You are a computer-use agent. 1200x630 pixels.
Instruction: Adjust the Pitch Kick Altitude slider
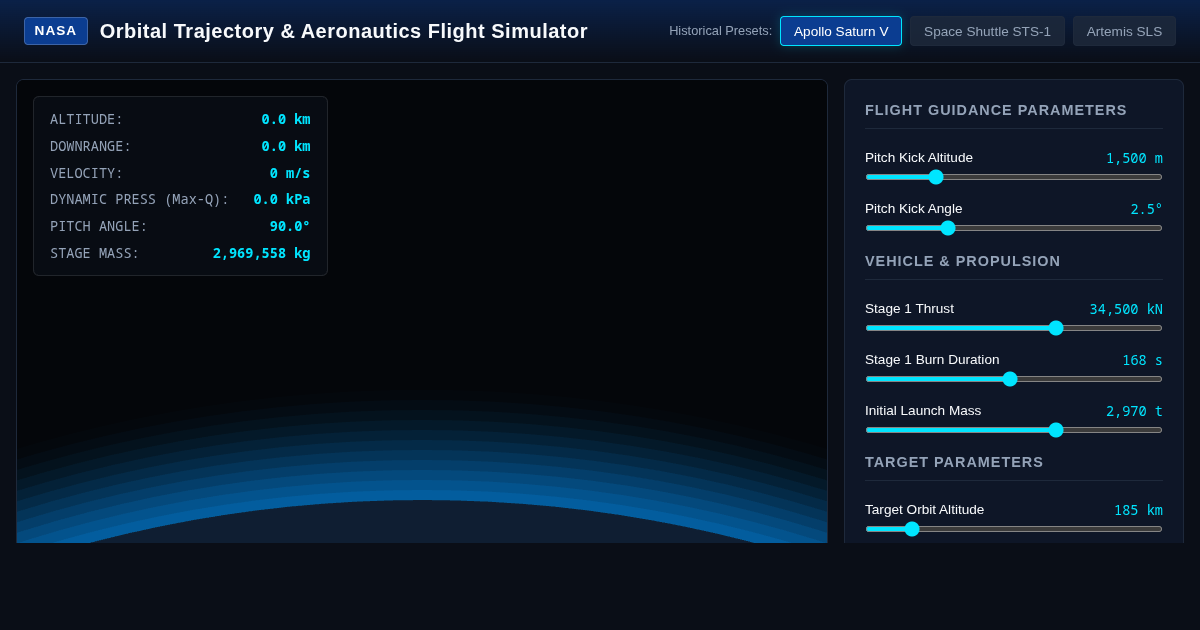(1014, 177)
